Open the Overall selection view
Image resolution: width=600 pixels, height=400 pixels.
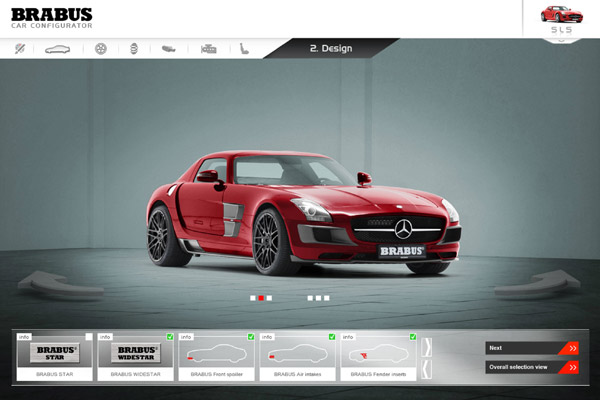click(x=532, y=367)
